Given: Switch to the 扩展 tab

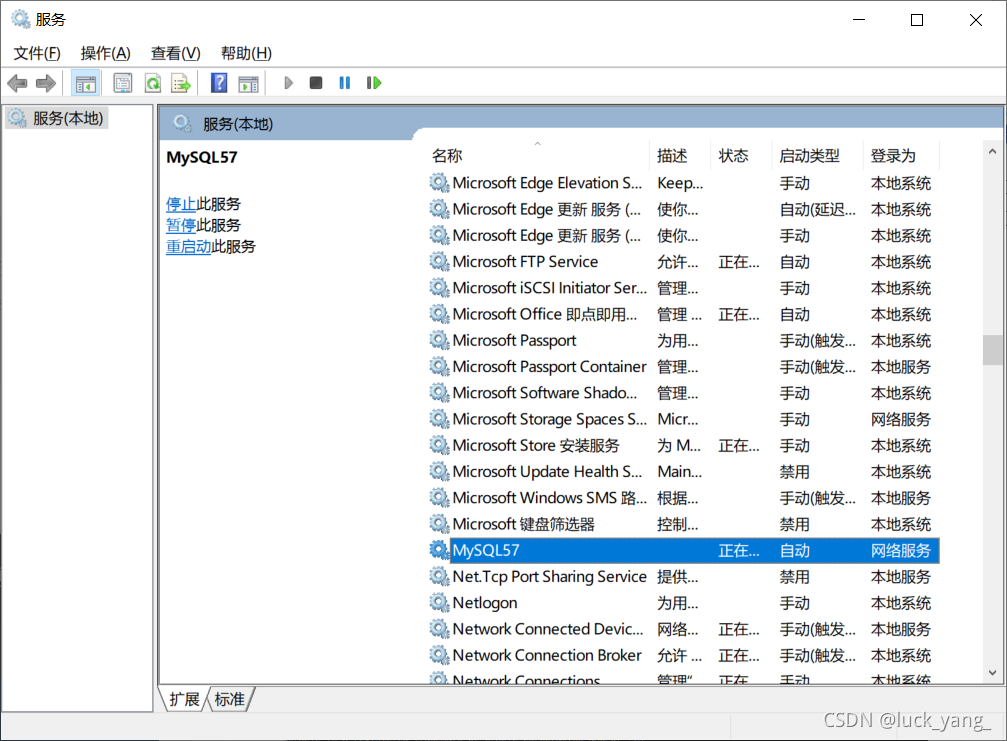Looking at the screenshot, I should 184,699.
